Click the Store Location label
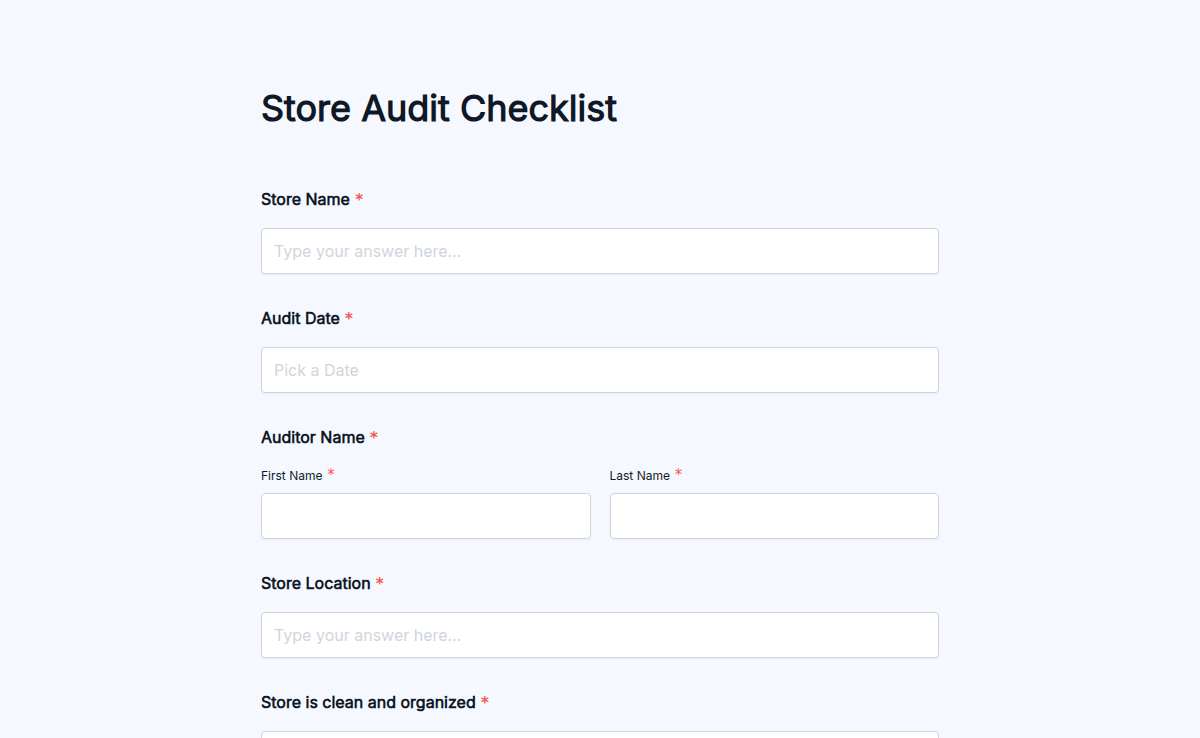 click(x=314, y=583)
